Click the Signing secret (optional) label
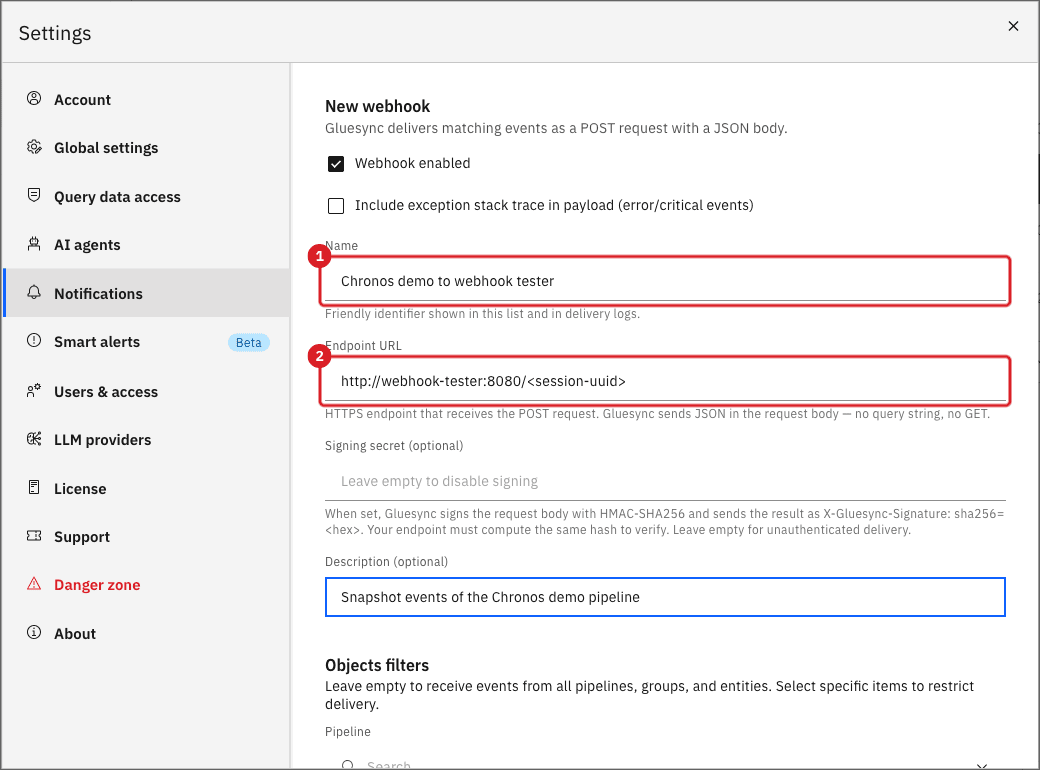The image size is (1040, 770). pyautogui.click(x=394, y=446)
